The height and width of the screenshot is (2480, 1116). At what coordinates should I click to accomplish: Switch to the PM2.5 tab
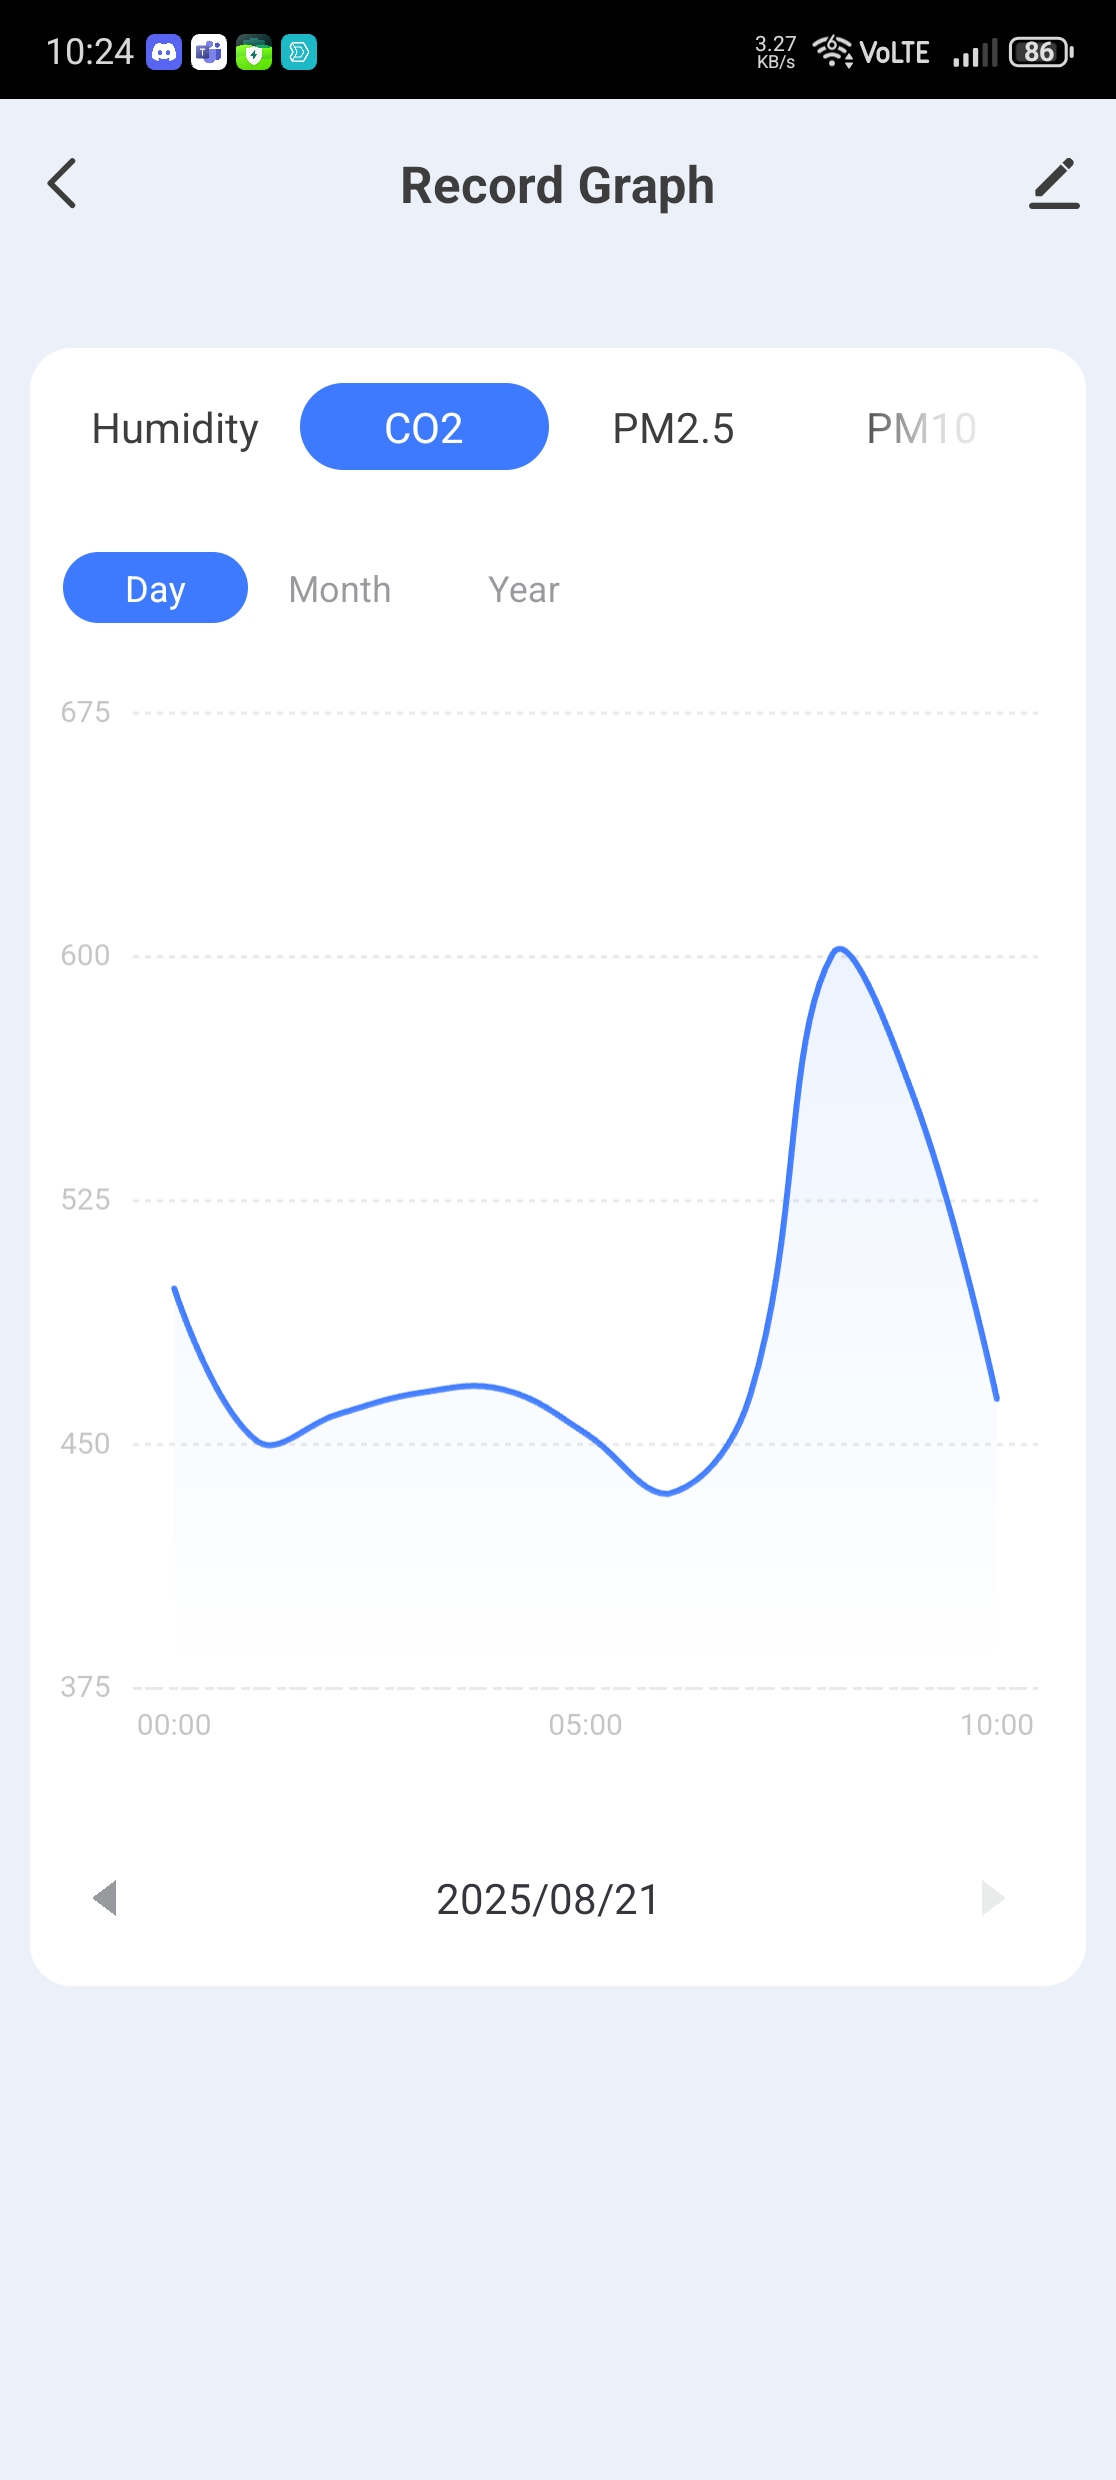[673, 428]
